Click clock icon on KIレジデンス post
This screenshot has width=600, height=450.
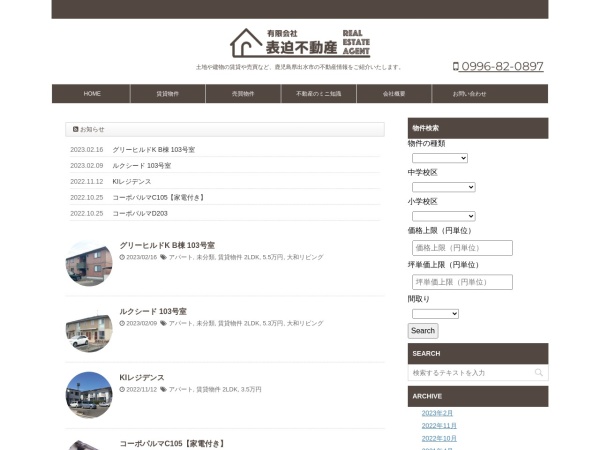click(122, 390)
